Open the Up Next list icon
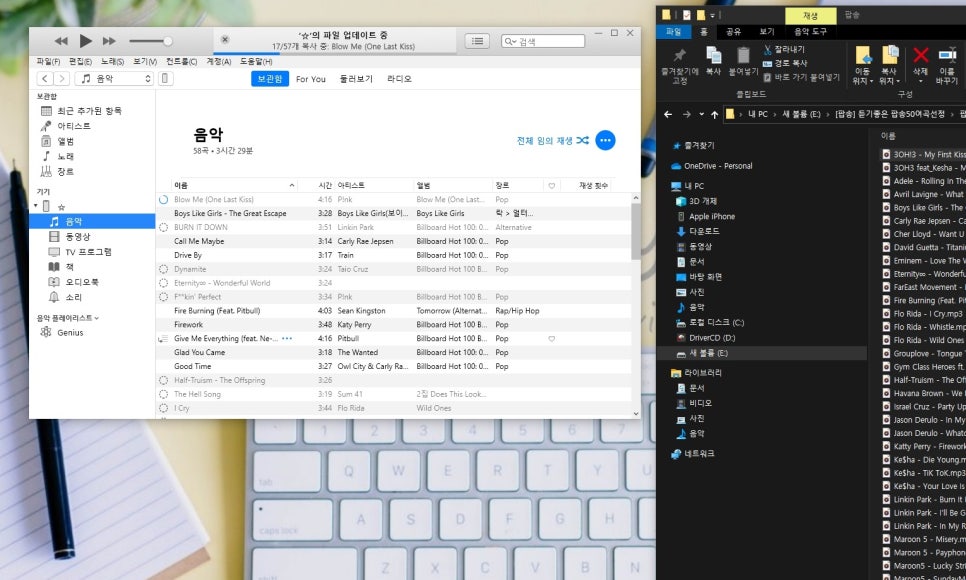 pos(477,41)
